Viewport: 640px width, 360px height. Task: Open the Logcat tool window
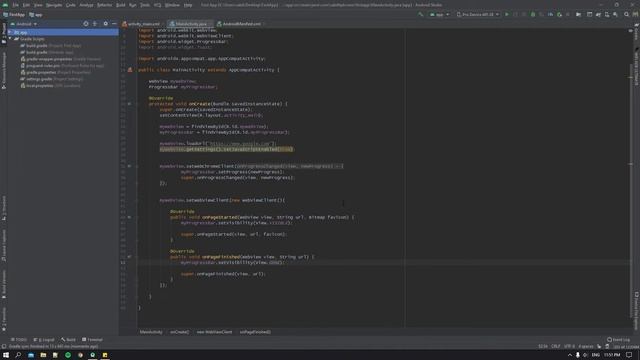[44, 340]
